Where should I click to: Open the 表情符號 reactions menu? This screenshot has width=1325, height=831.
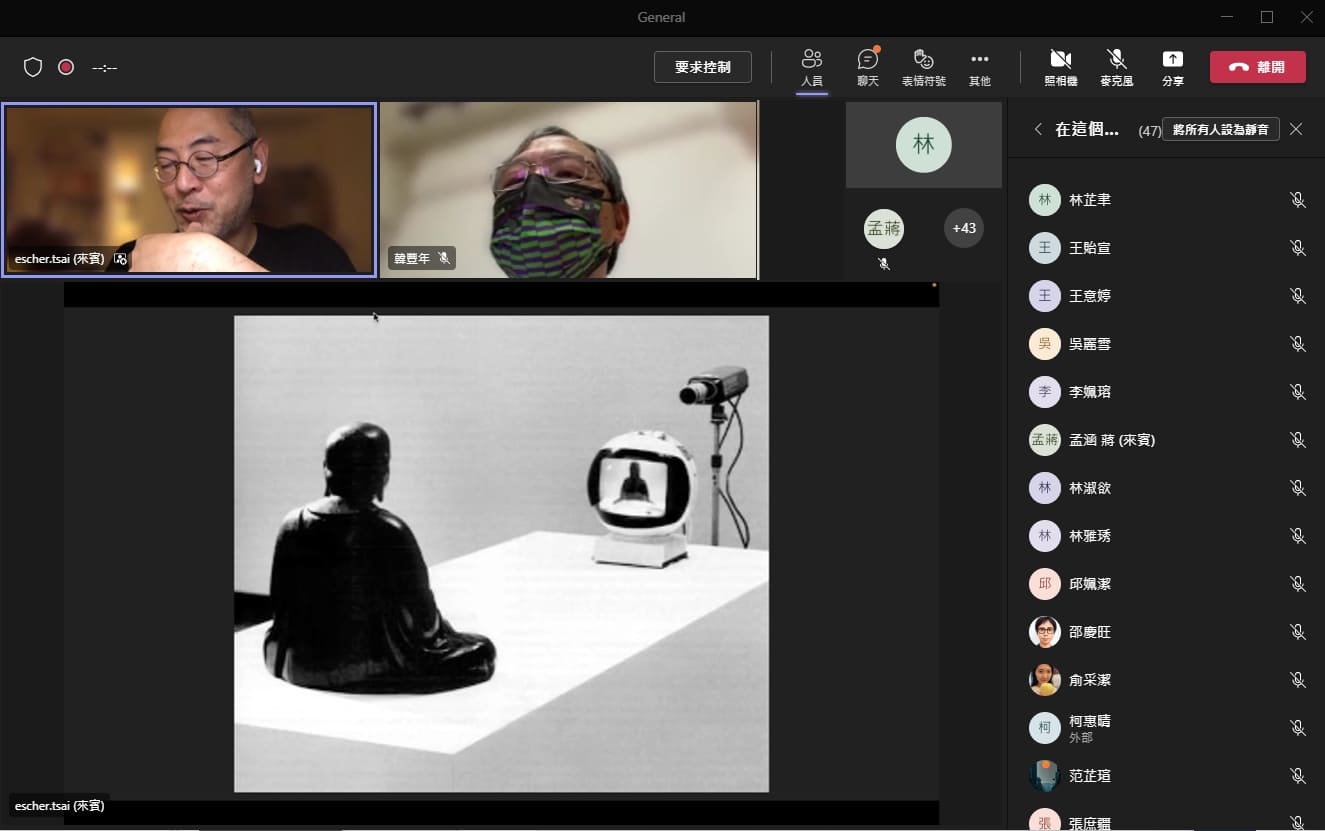click(x=923, y=66)
